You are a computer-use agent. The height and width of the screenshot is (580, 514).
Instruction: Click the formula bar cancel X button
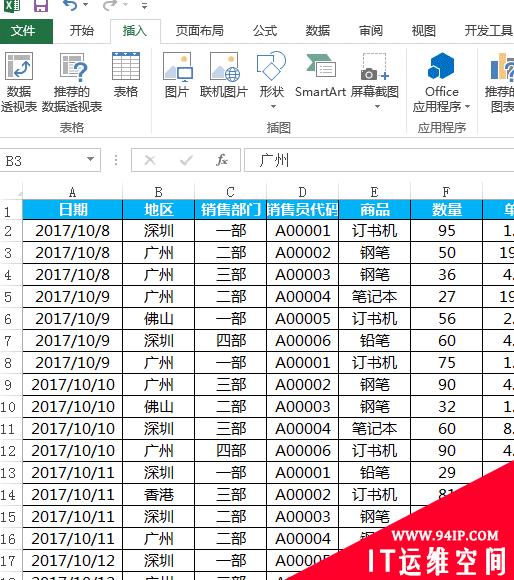tap(150, 160)
